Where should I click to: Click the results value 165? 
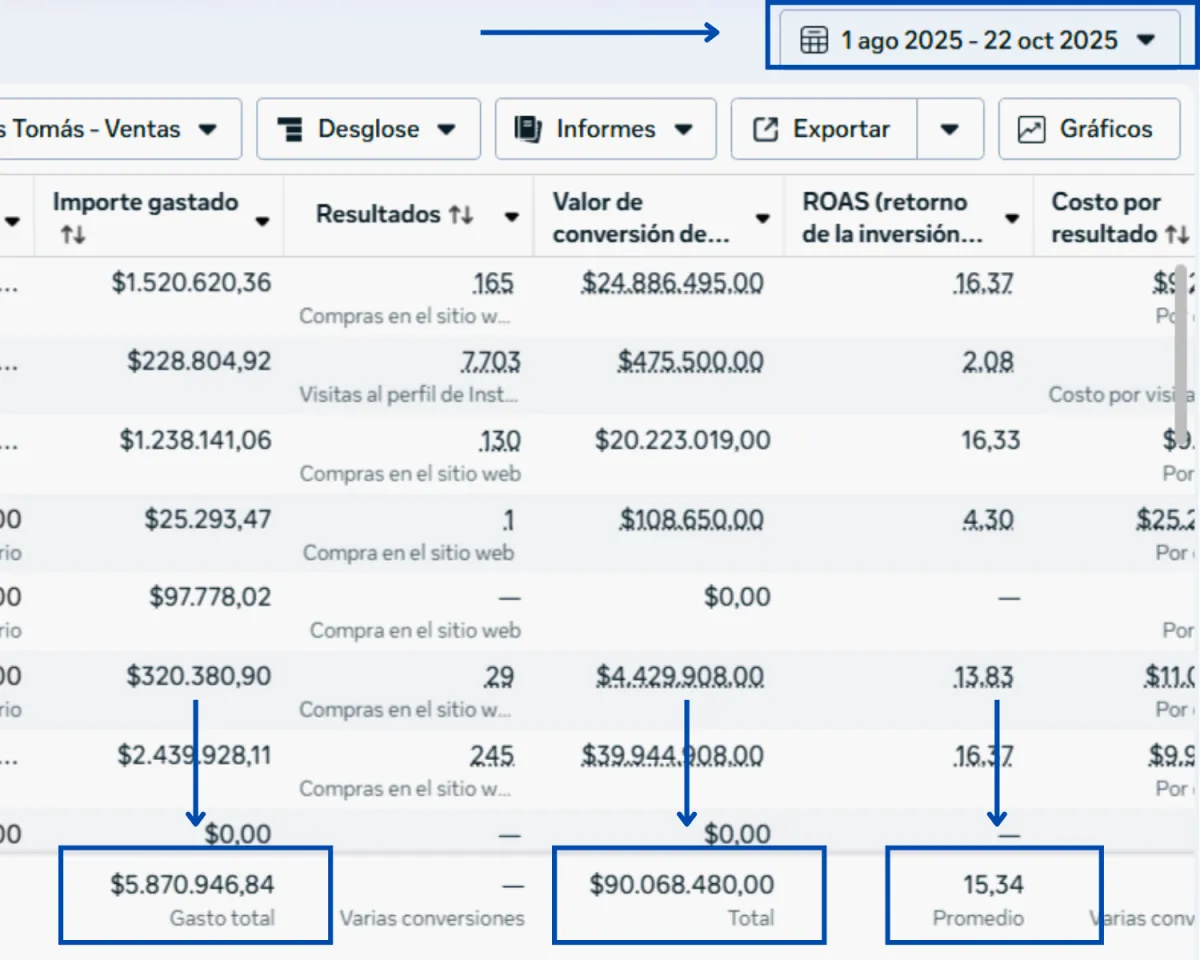493,283
